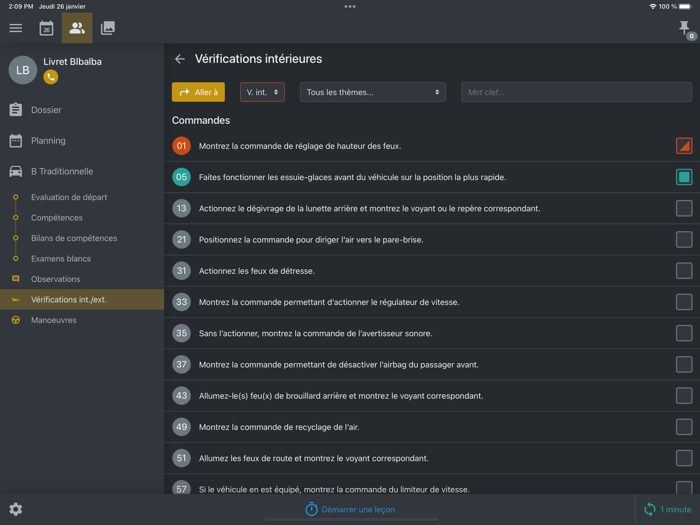Select question number 05 badge

tap(181, 177)
